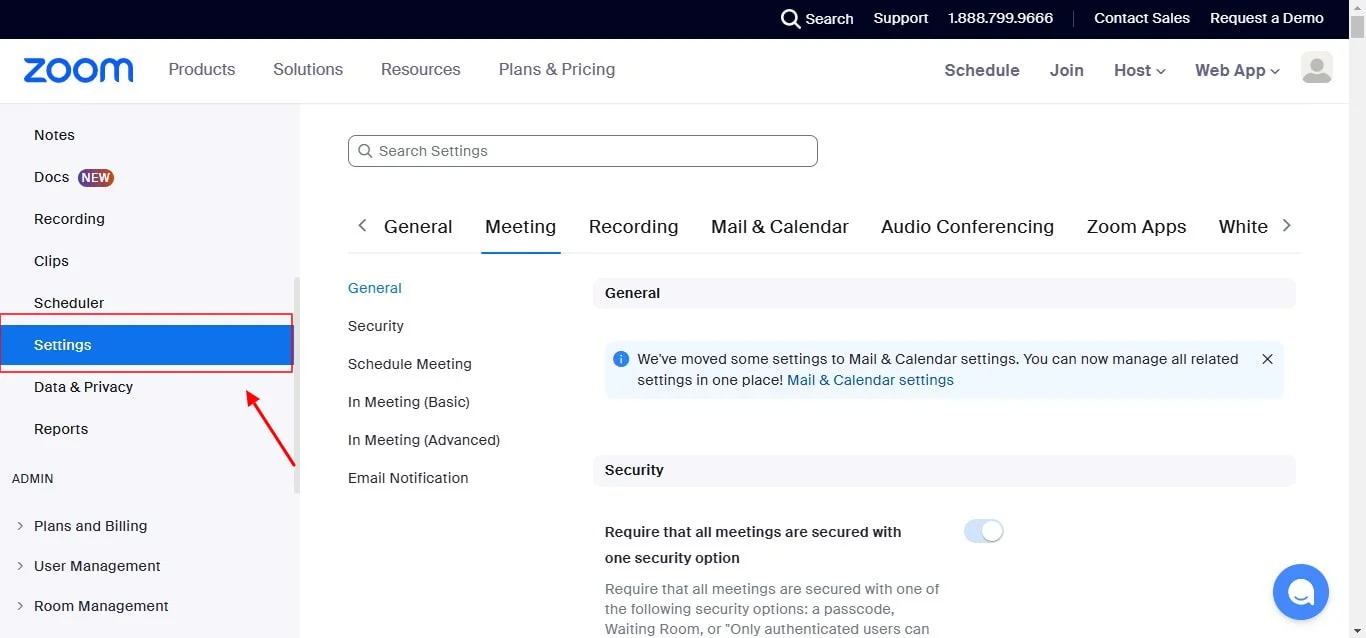Open the Support link
This screenshot has width=1366, height=638.
point(901,18)
